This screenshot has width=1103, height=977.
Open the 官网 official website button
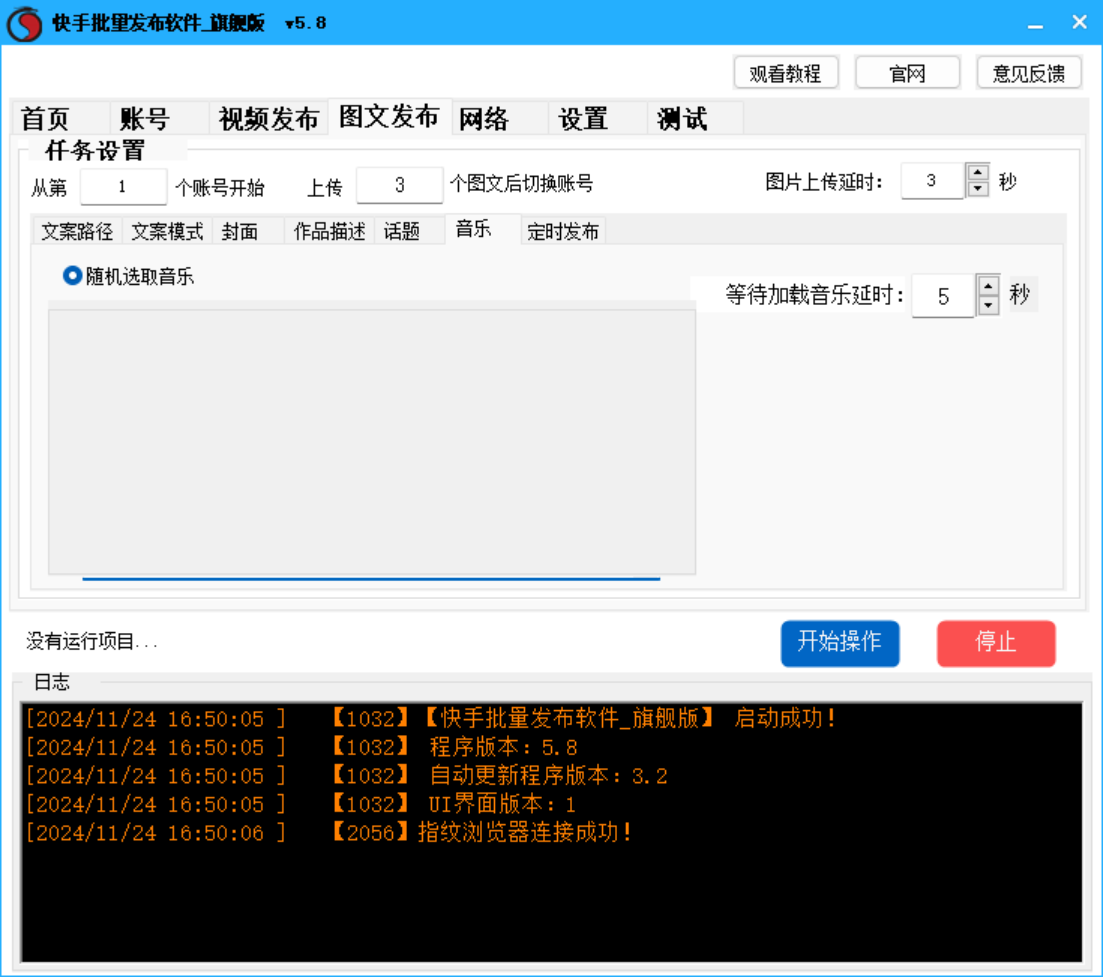907,73
